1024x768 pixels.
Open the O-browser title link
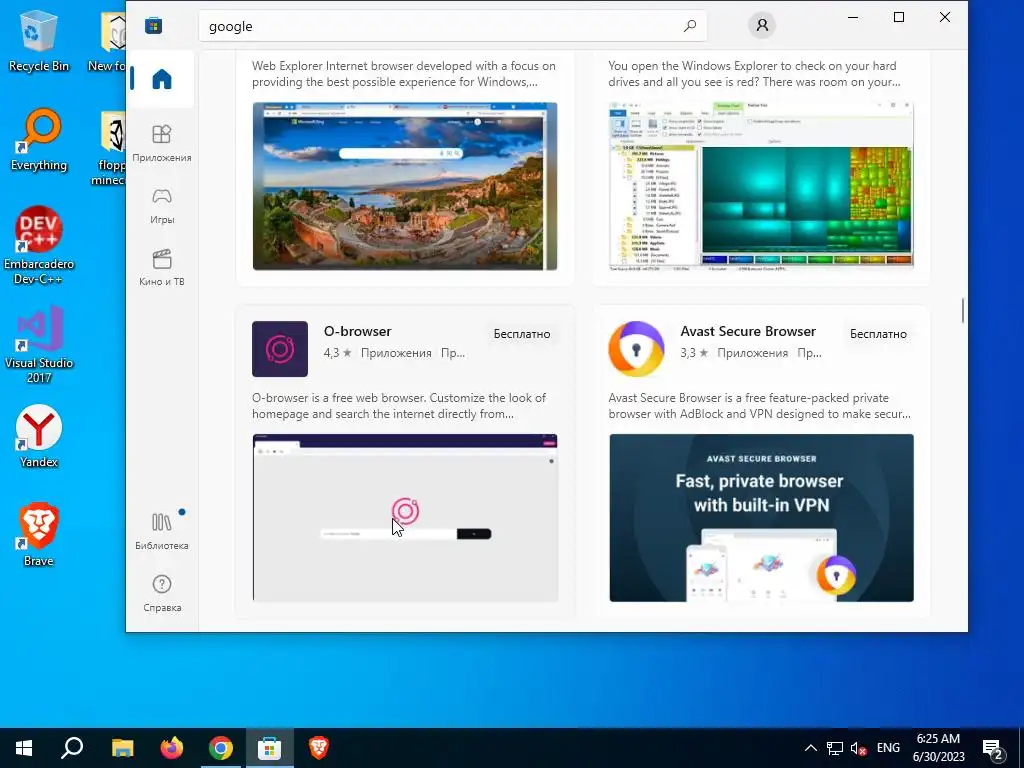pyautogui.click(x=357, y=331)
